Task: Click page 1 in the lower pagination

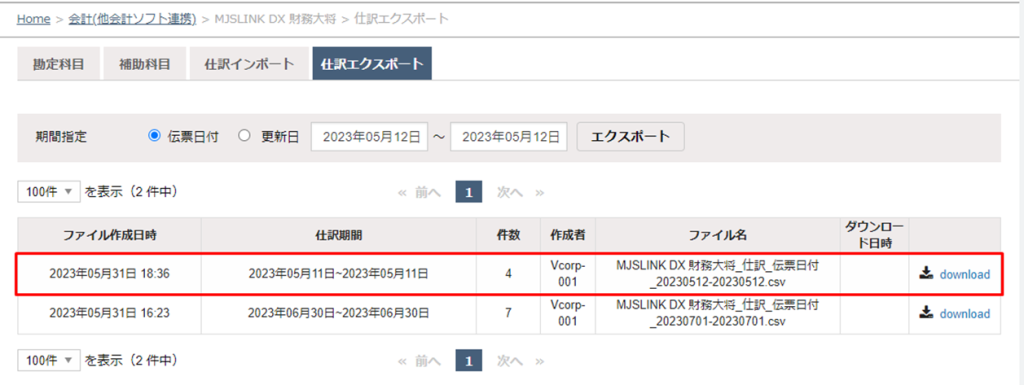Action: pos(468,360)
